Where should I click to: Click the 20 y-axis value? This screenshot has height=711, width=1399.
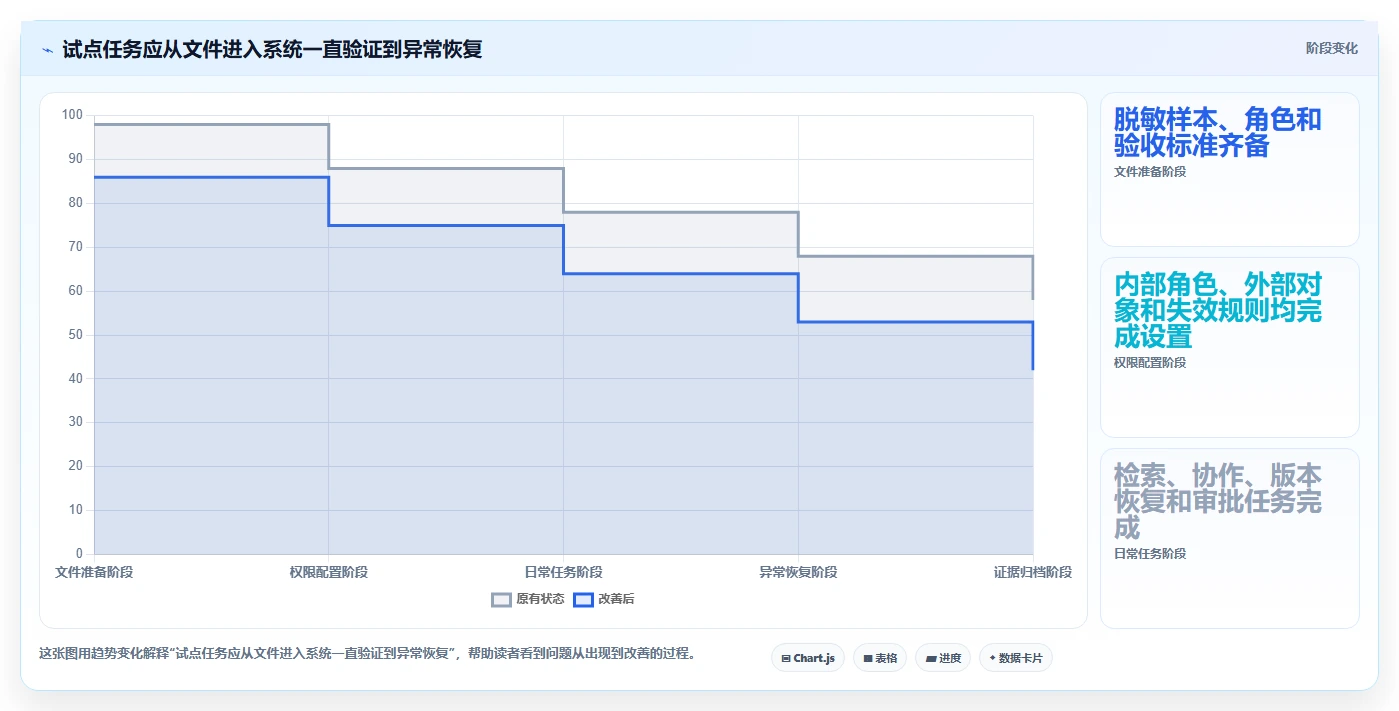coord(75,466)
